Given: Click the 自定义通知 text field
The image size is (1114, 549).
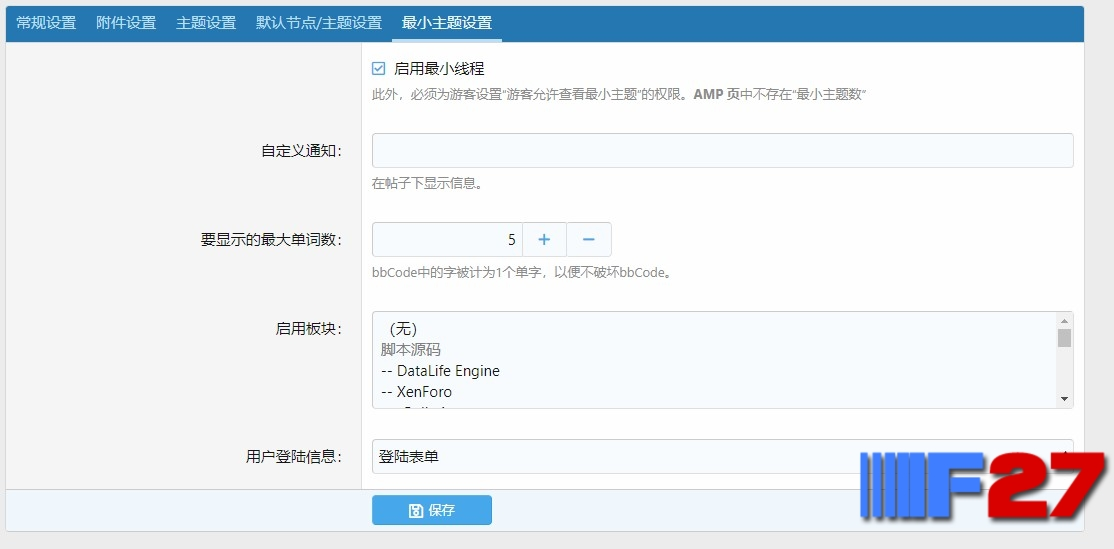Looking at the screenshot, I should (x=723, y=151).
